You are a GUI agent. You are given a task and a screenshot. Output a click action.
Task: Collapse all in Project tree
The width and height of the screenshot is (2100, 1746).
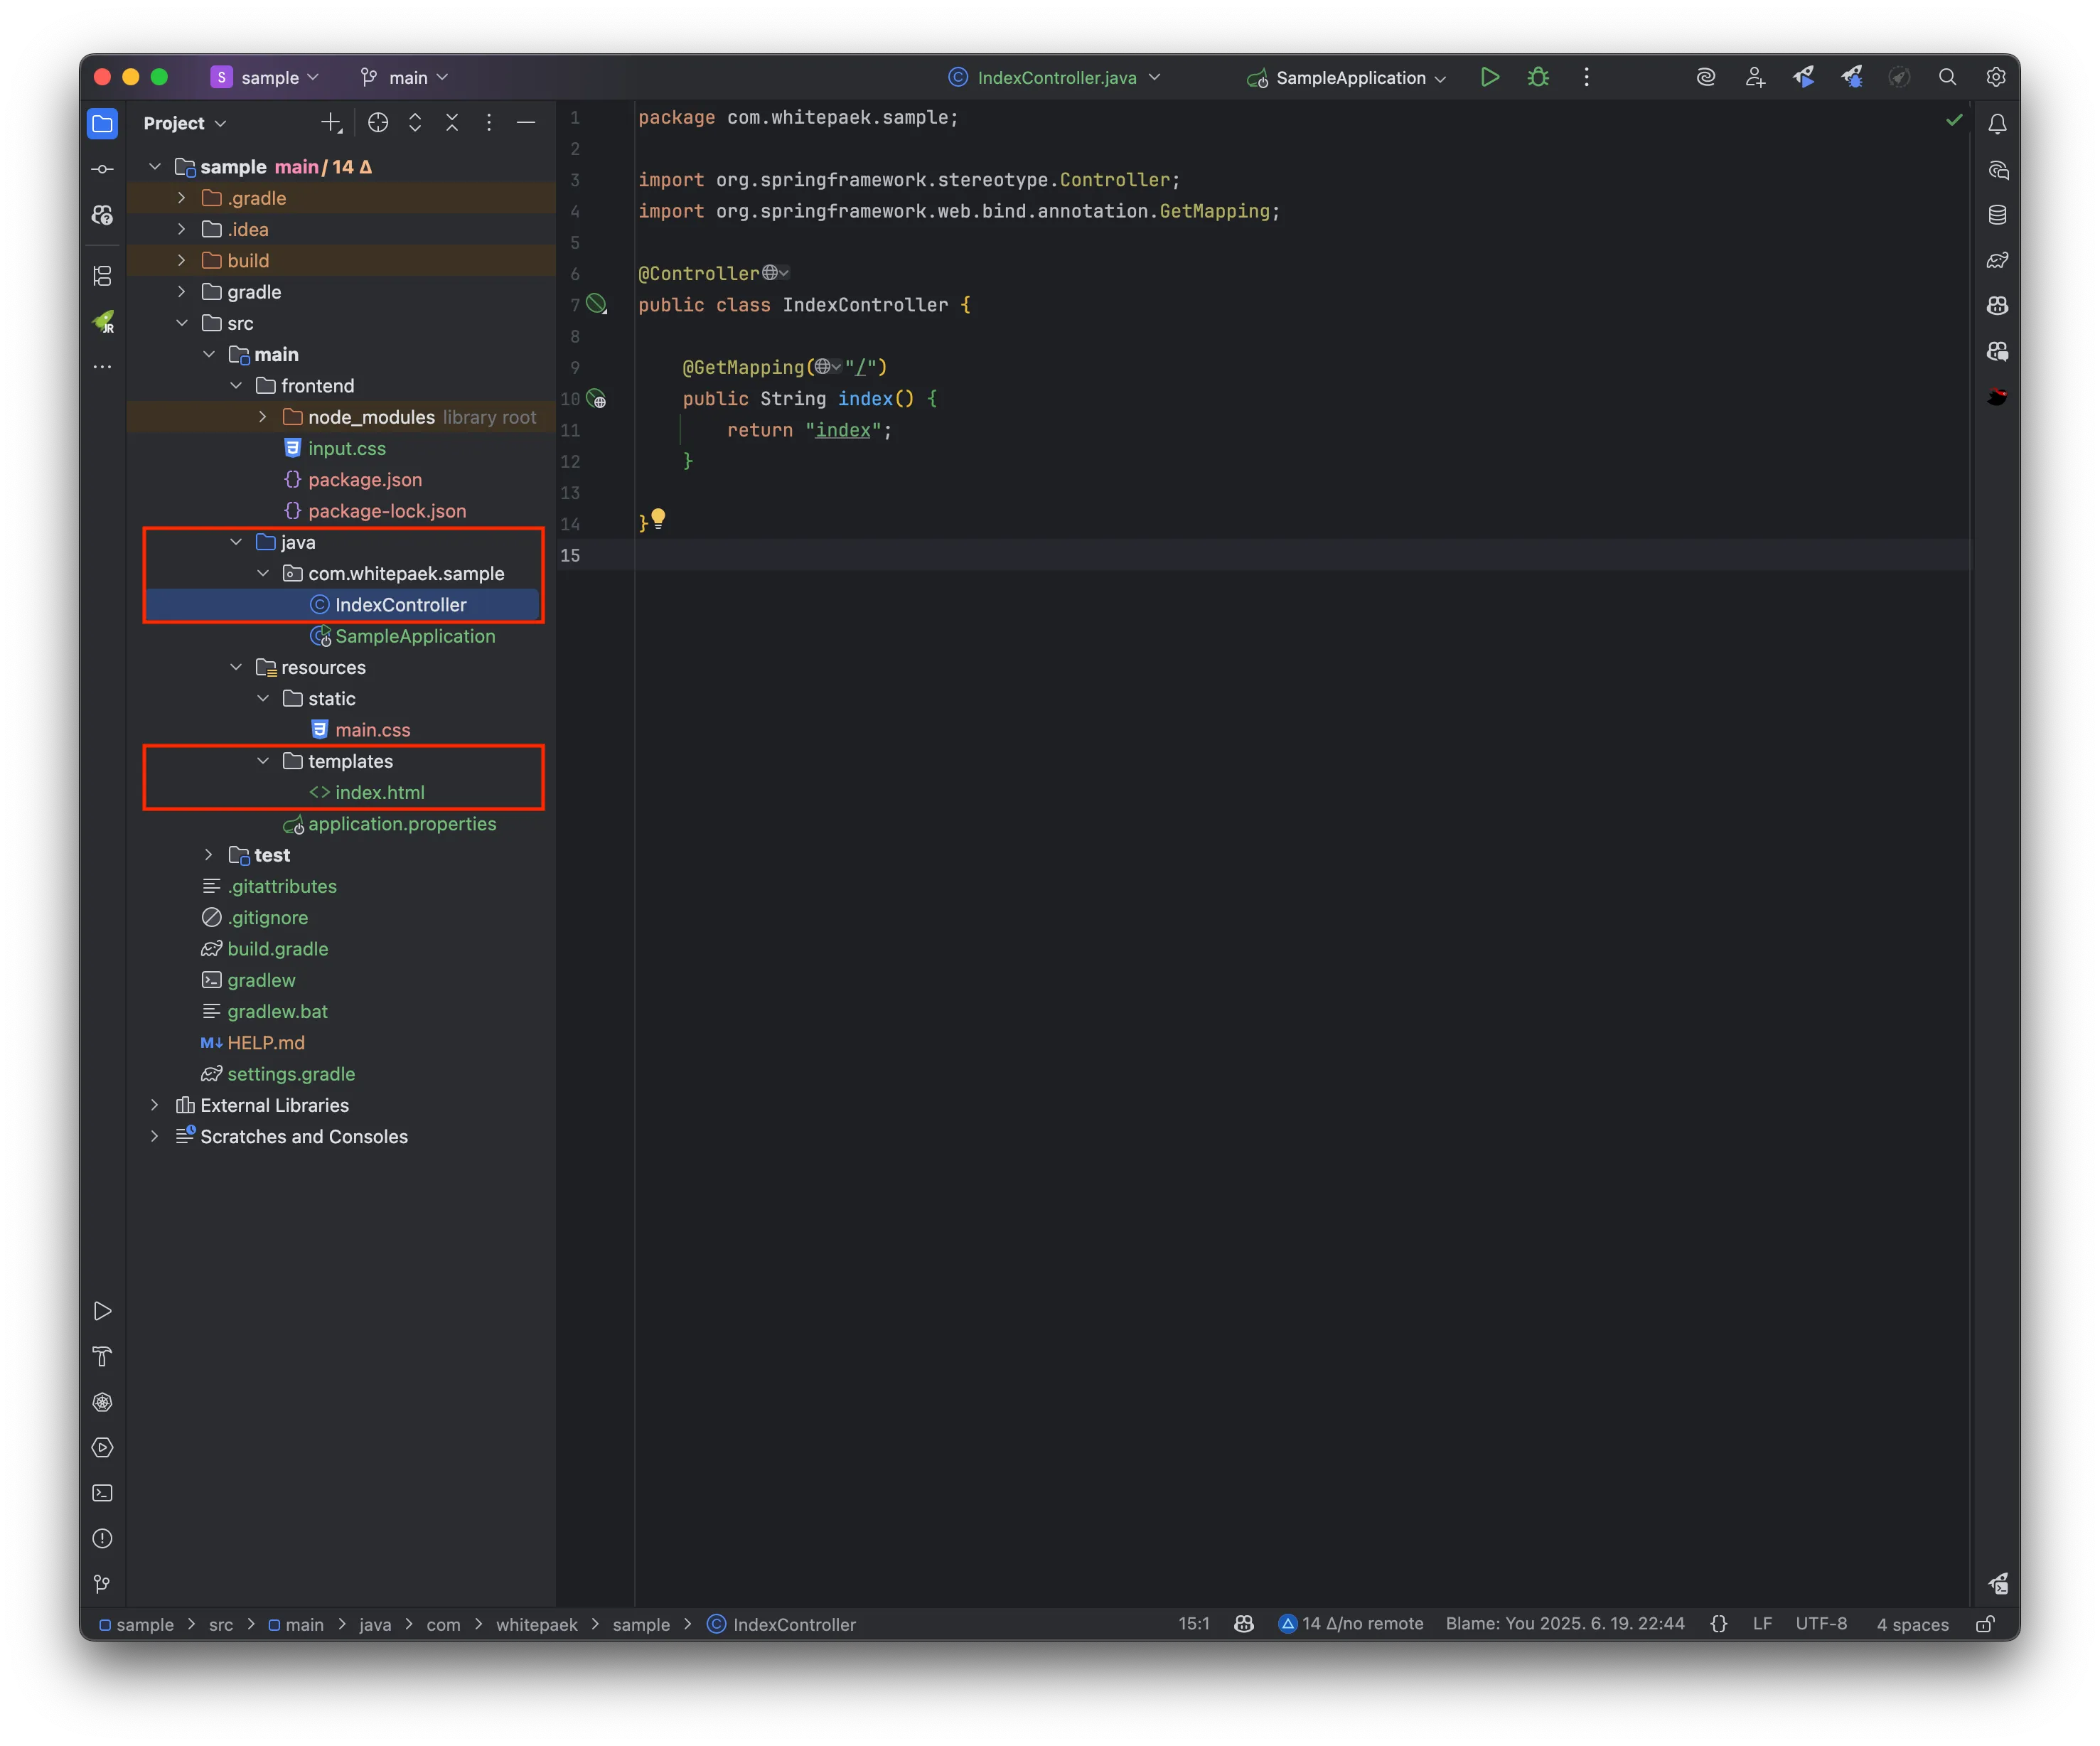click(x=452, y=123)
